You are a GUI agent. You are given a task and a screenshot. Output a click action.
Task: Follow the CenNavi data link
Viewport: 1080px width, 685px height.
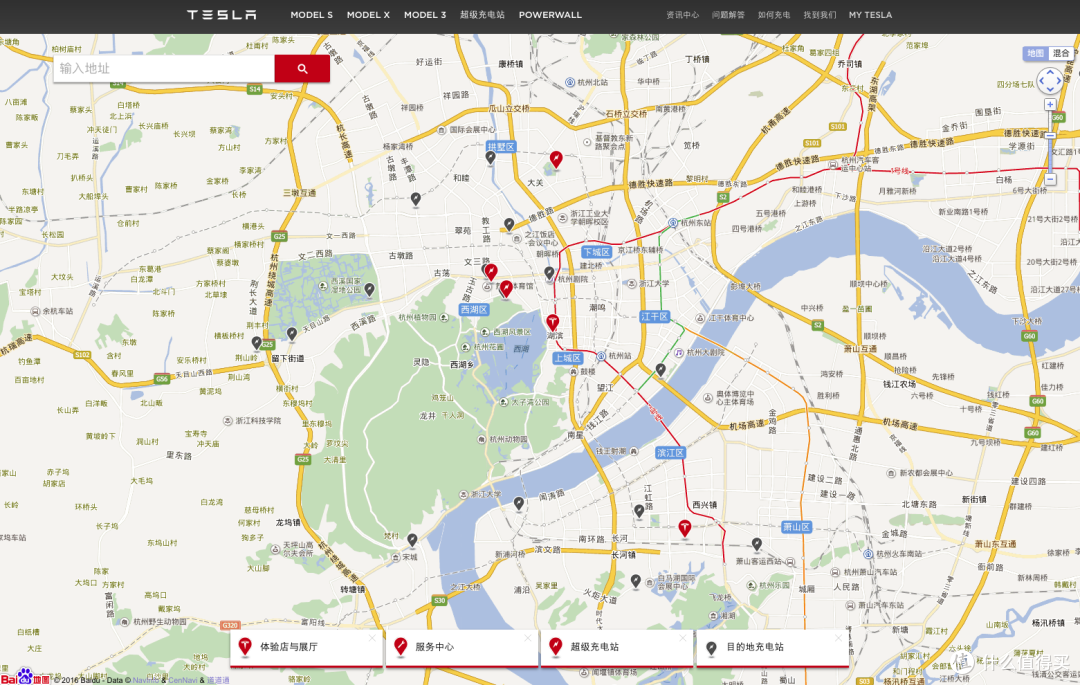[183, 680]
